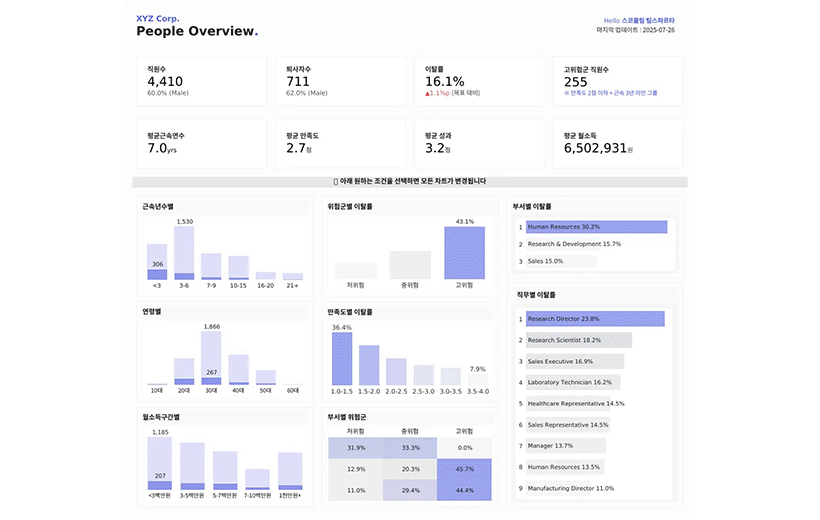Select the 3.5-4.0 satisfaction bar at 7.9%
The image size is (820, 520).
click(x=478, y=380)
